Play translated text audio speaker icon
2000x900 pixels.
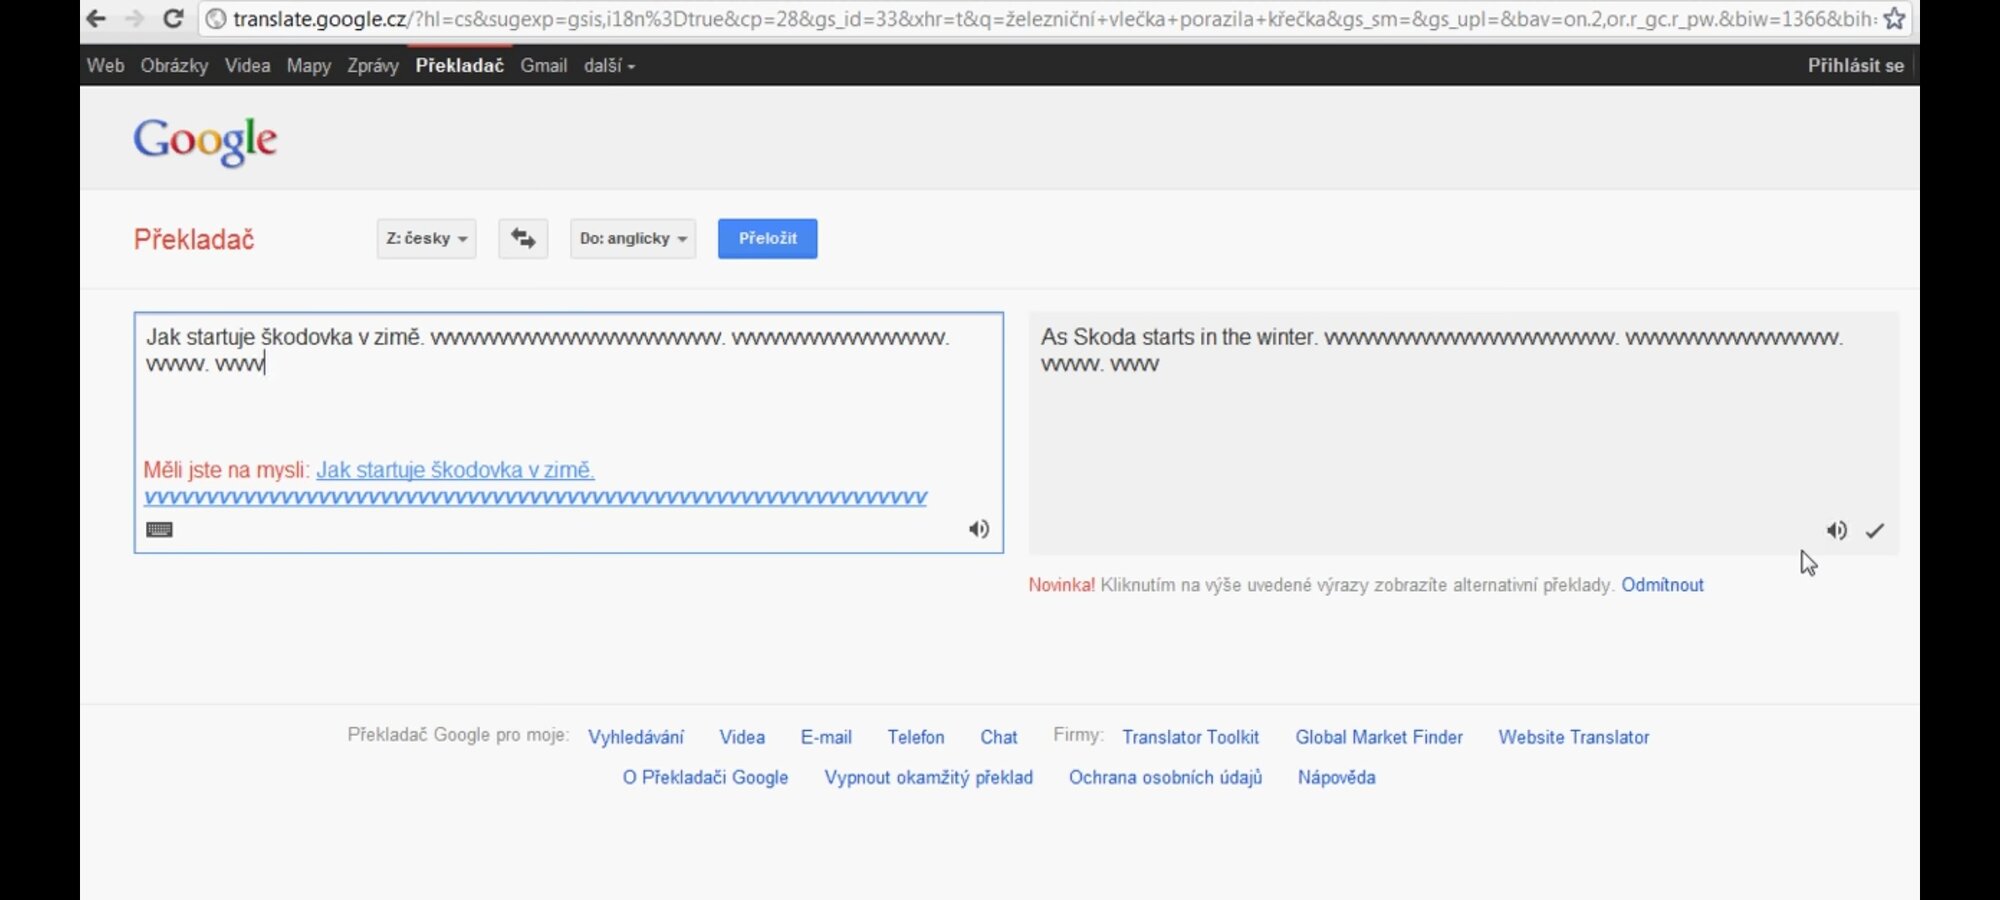pyautogui.click(x=1836, y=531)
